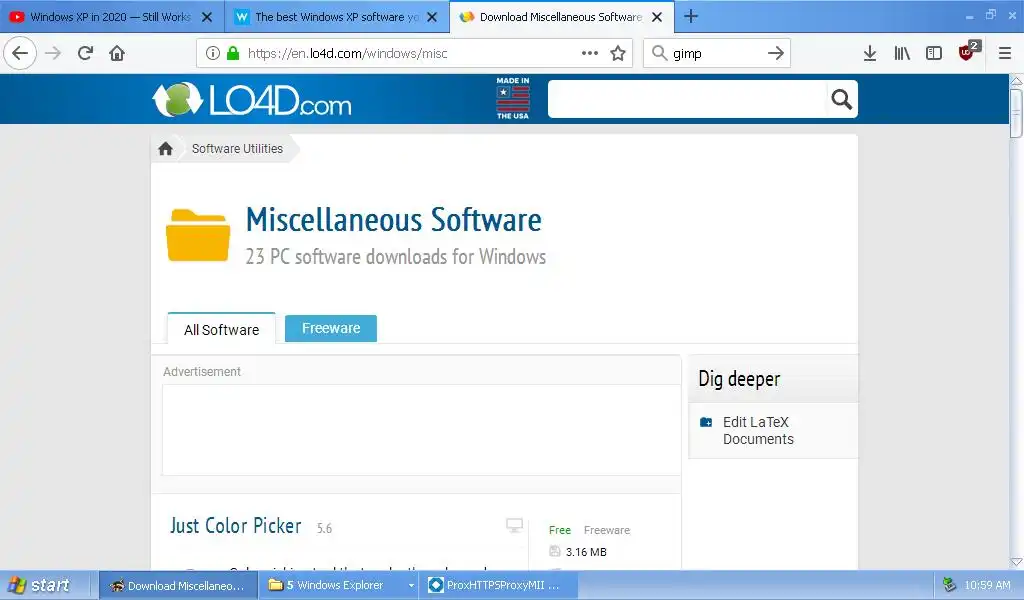Click the LO4D.com site logo
The width and height of the screenshot is (1024, 600).
pos(251,99)
